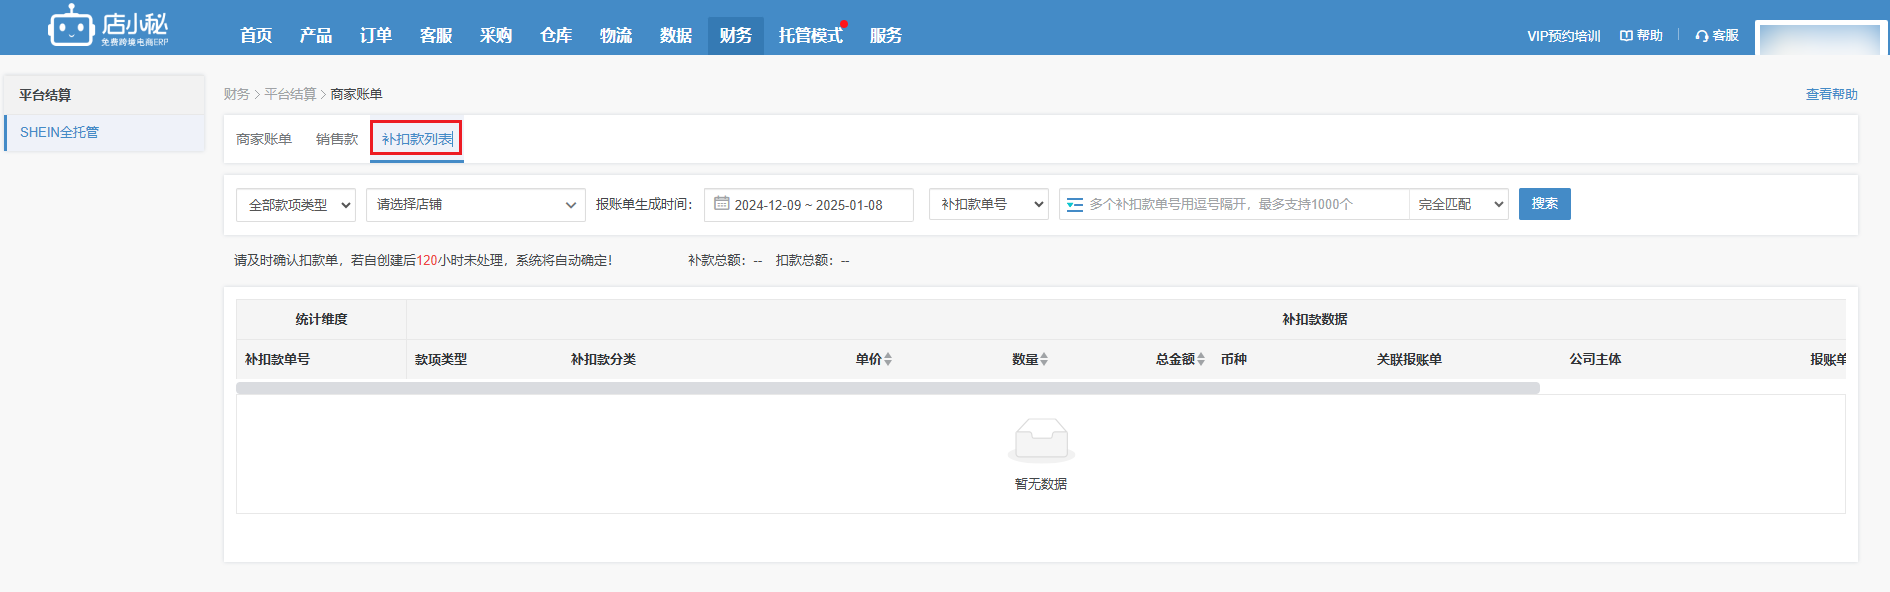Image resolution: width=1890 pixels, height=592 pixels.
Task: Click the date range field 2024-12-09 ~ 2025-01-08
Action: (809, 204)
